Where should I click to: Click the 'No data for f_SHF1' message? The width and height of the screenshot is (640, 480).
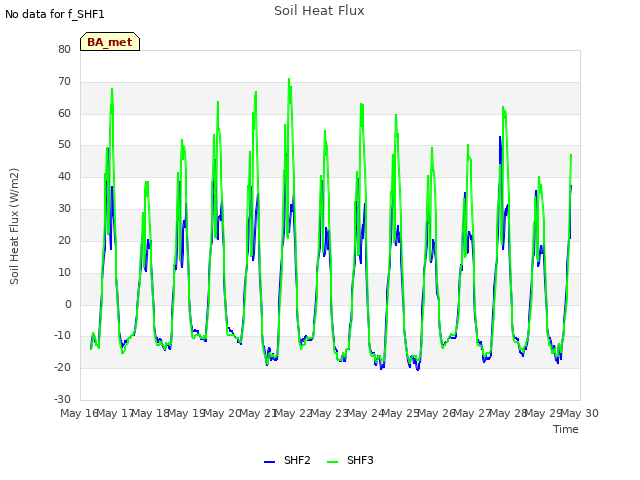pos(55,14)
